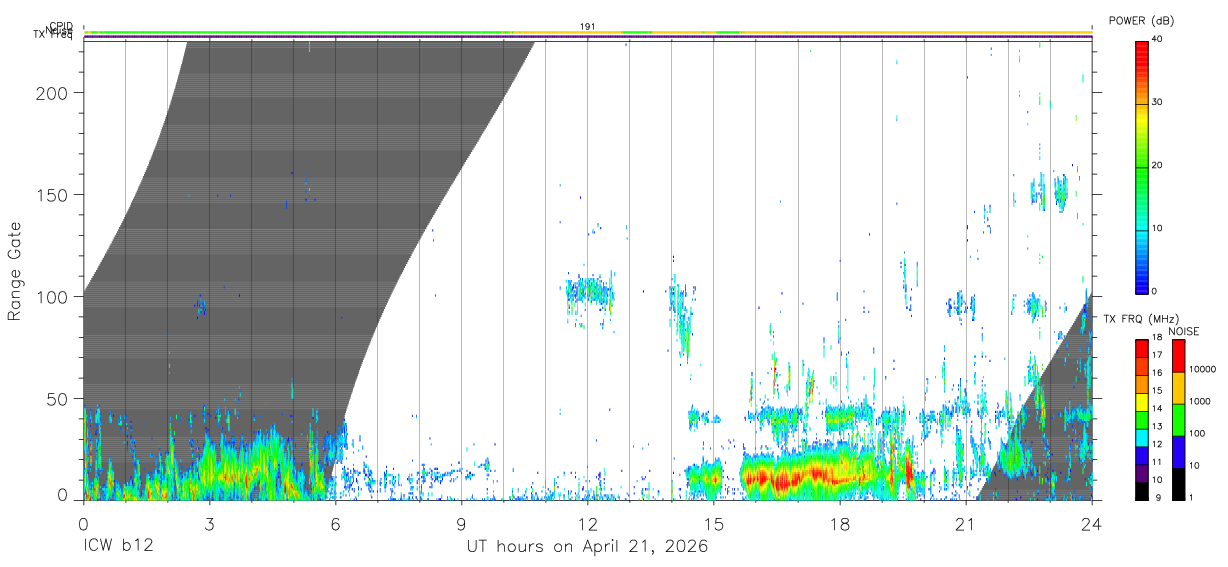The width and height of the screenshot is (1228, 567).
Task: Click the 'UT hours on April 21, 2026' label
Action: point(588,547)
